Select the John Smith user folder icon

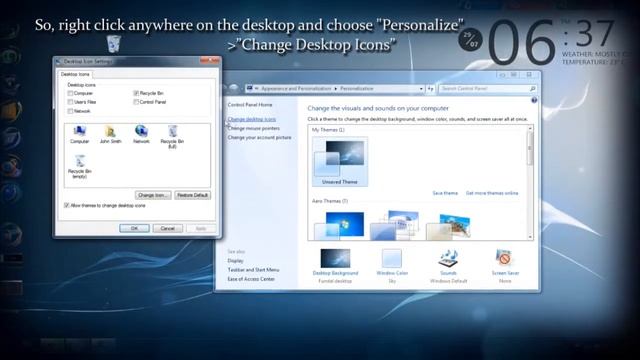click(x=111, y=135)
